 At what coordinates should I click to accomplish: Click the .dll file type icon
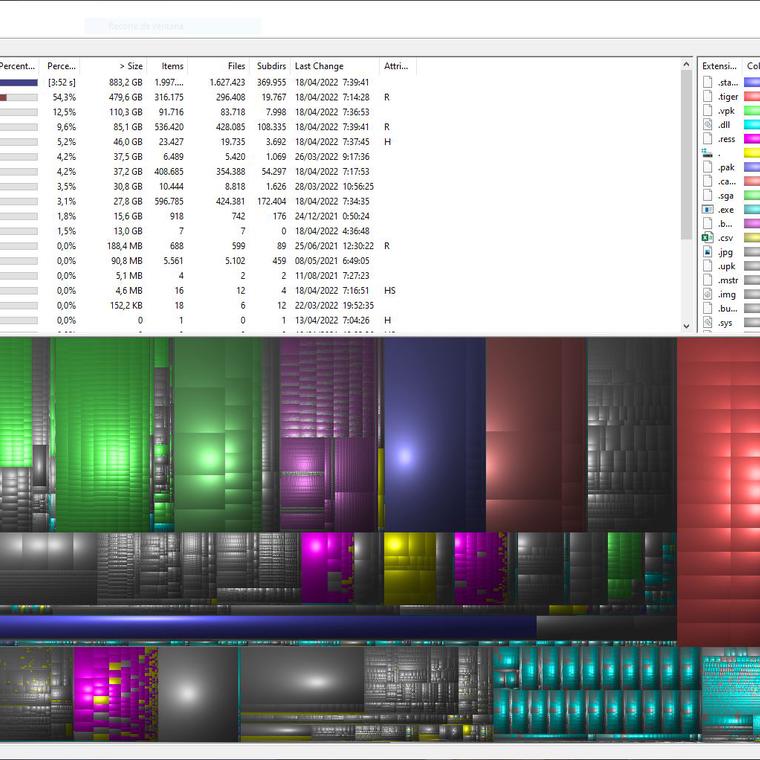coord(707,125)
